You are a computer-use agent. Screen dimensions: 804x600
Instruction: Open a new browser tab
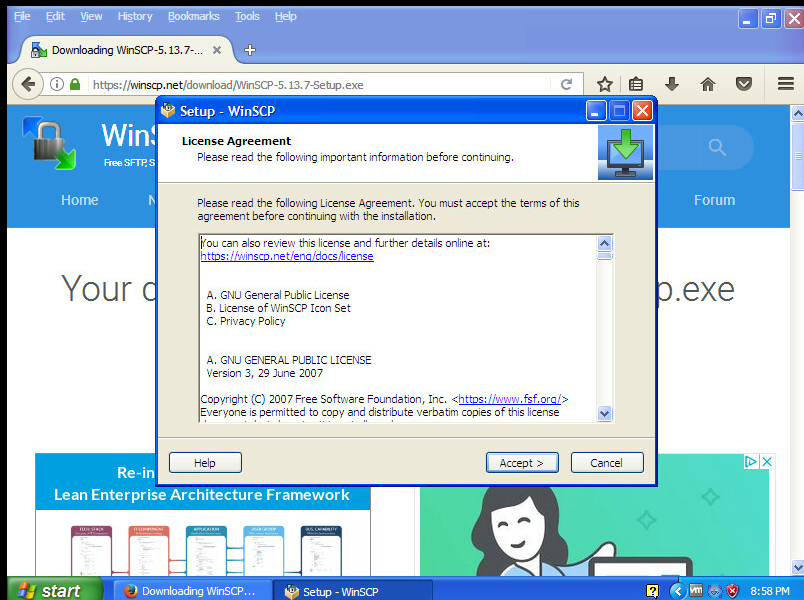(x=250, y=50)
